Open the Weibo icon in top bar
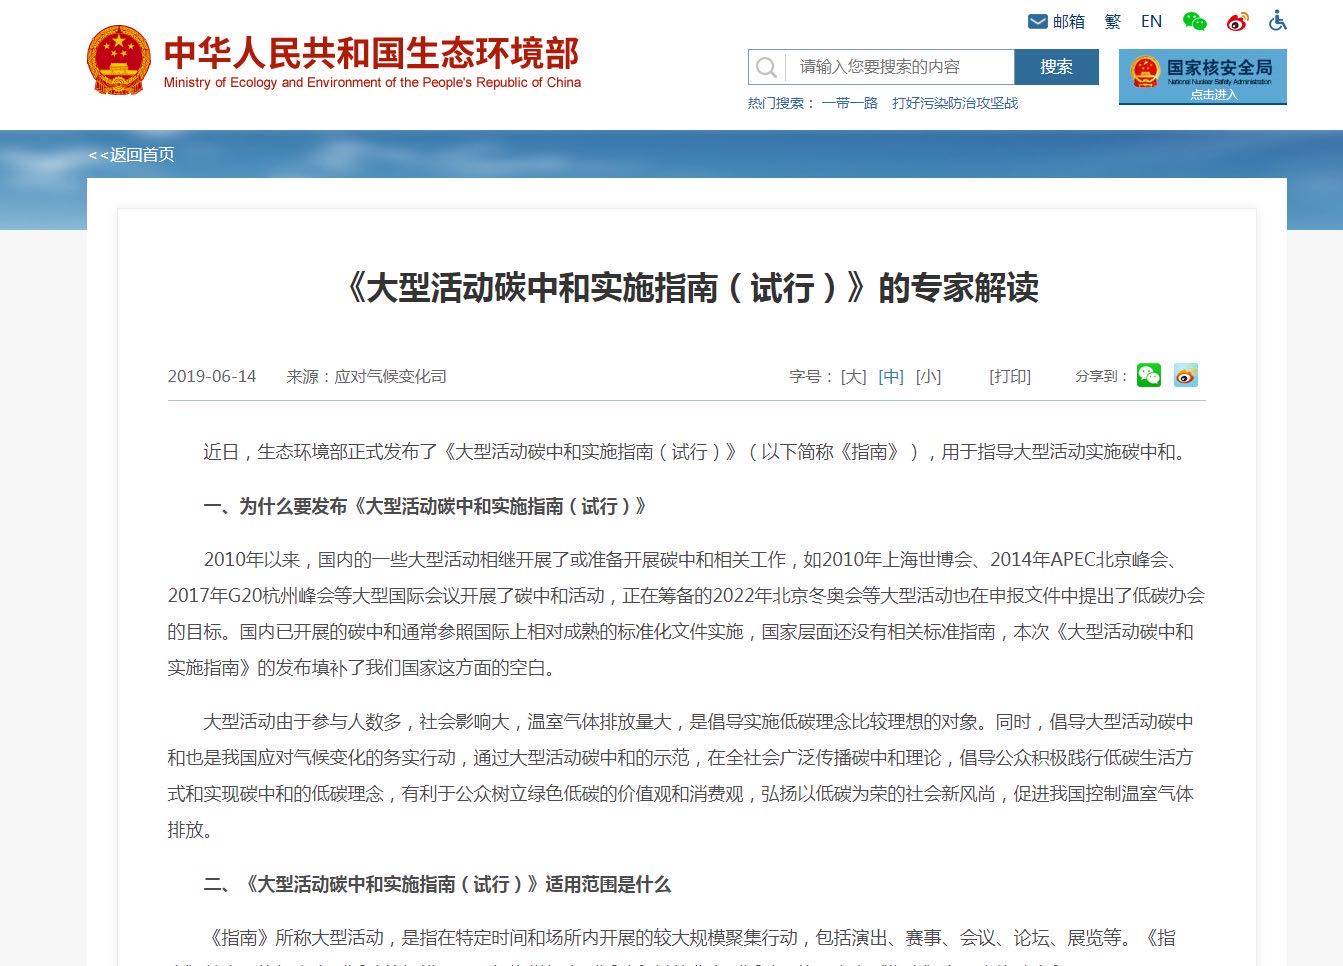The width and height of the screenshot is (1343, 966). [x=1237, y=21]
